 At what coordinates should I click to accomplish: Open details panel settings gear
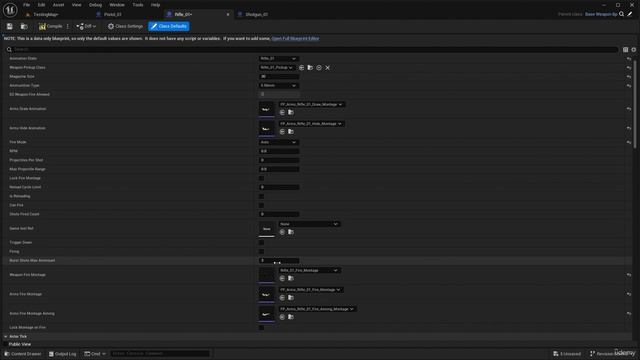coord(633,50)
